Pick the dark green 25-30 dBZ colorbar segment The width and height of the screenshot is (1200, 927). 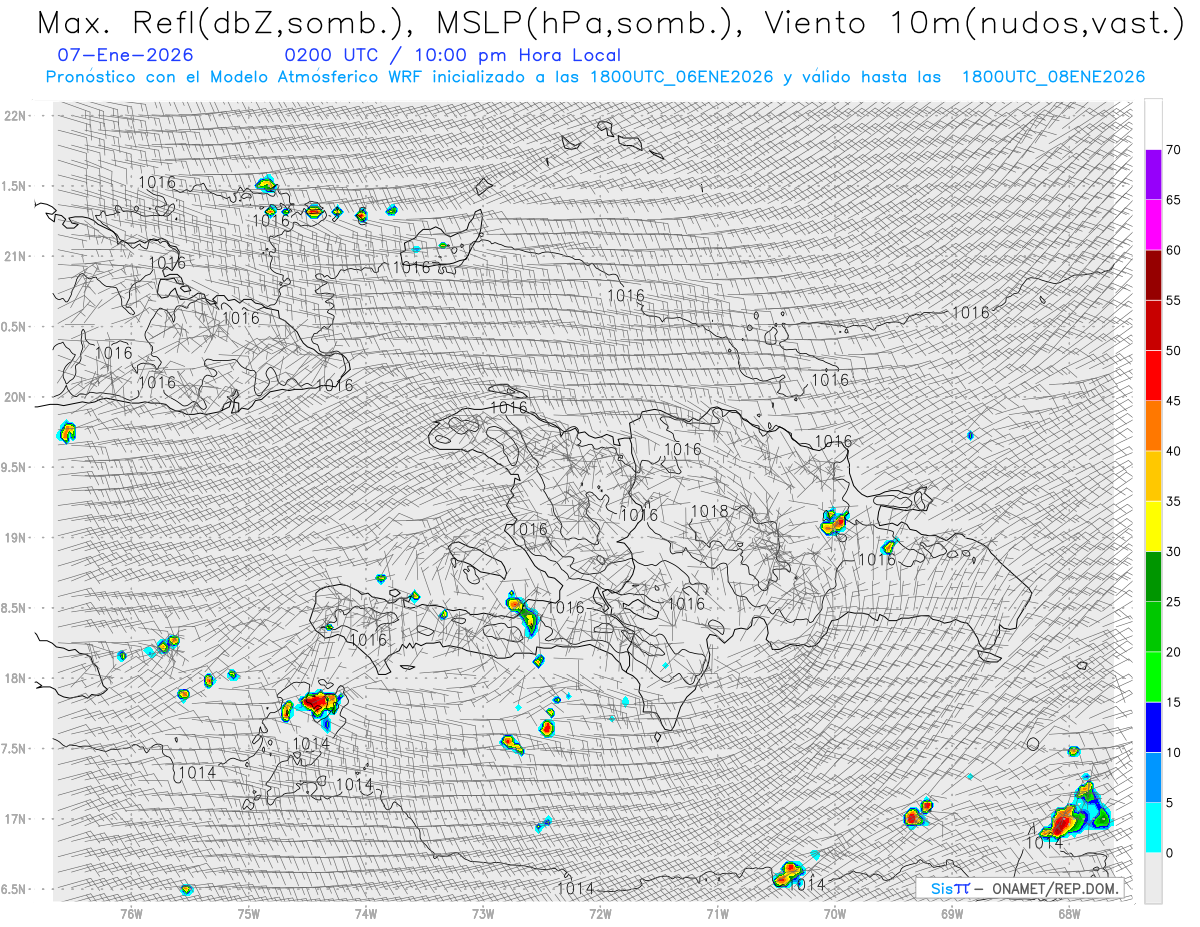1153,576
